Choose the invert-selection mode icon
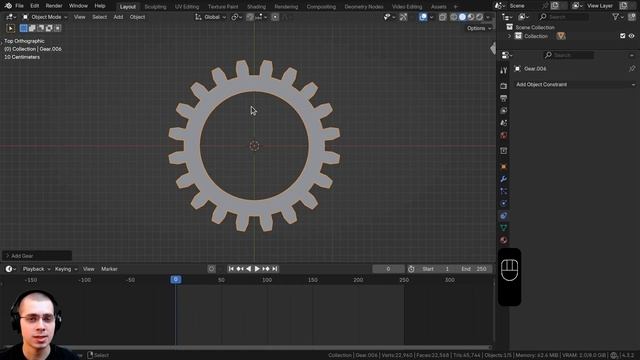This screenshot has height=360, width=640. [49, 28]
